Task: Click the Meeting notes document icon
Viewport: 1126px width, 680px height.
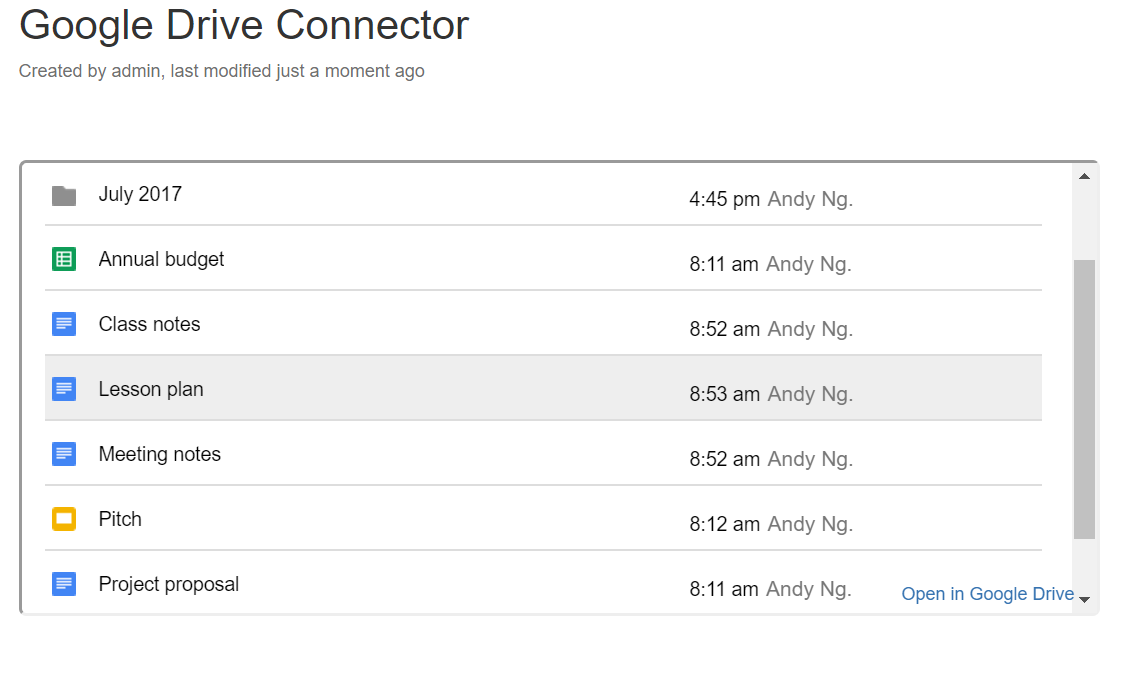Action: point(64,454)
